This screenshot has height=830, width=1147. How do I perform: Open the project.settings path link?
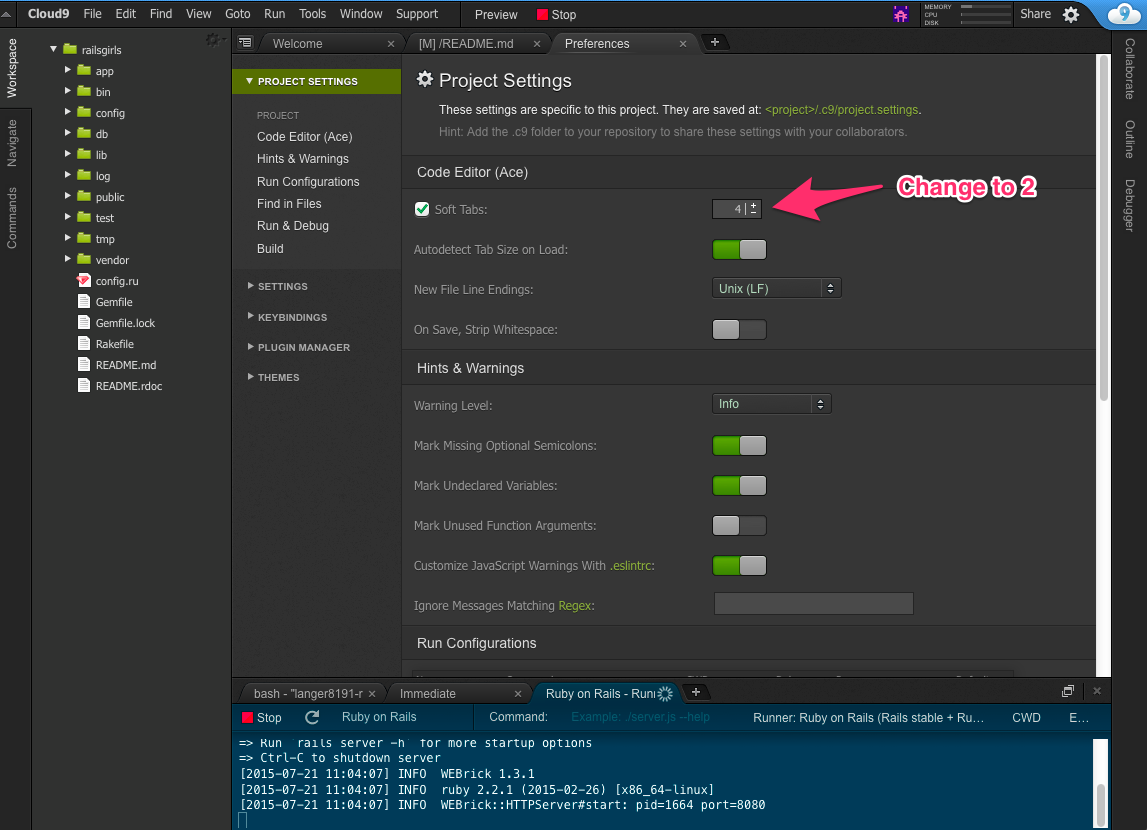[x=841, y=110]
